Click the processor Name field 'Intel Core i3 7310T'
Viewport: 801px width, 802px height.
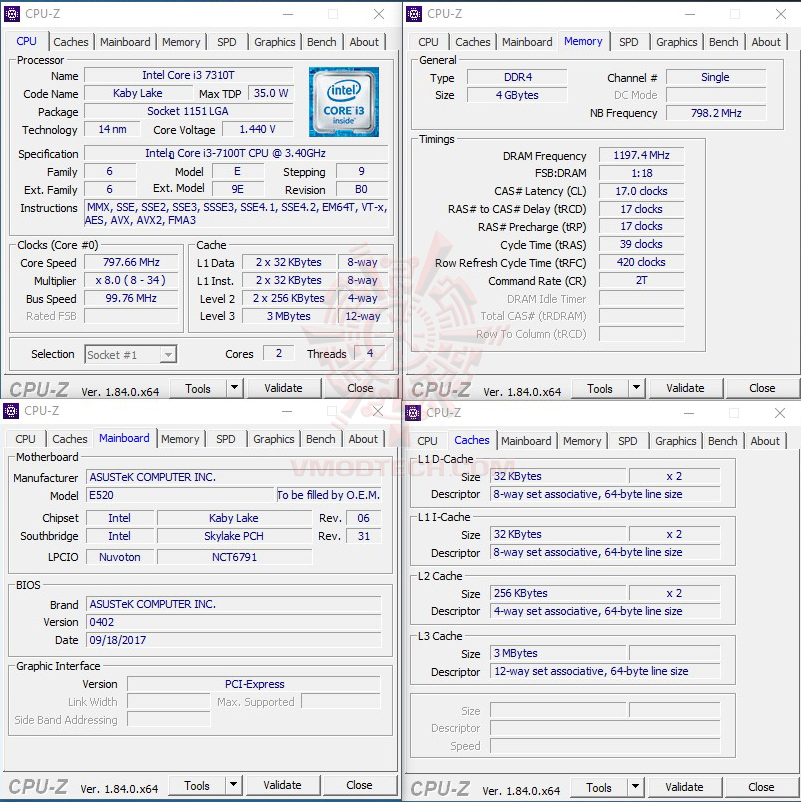pyautogui.click(x=189, y=75)
